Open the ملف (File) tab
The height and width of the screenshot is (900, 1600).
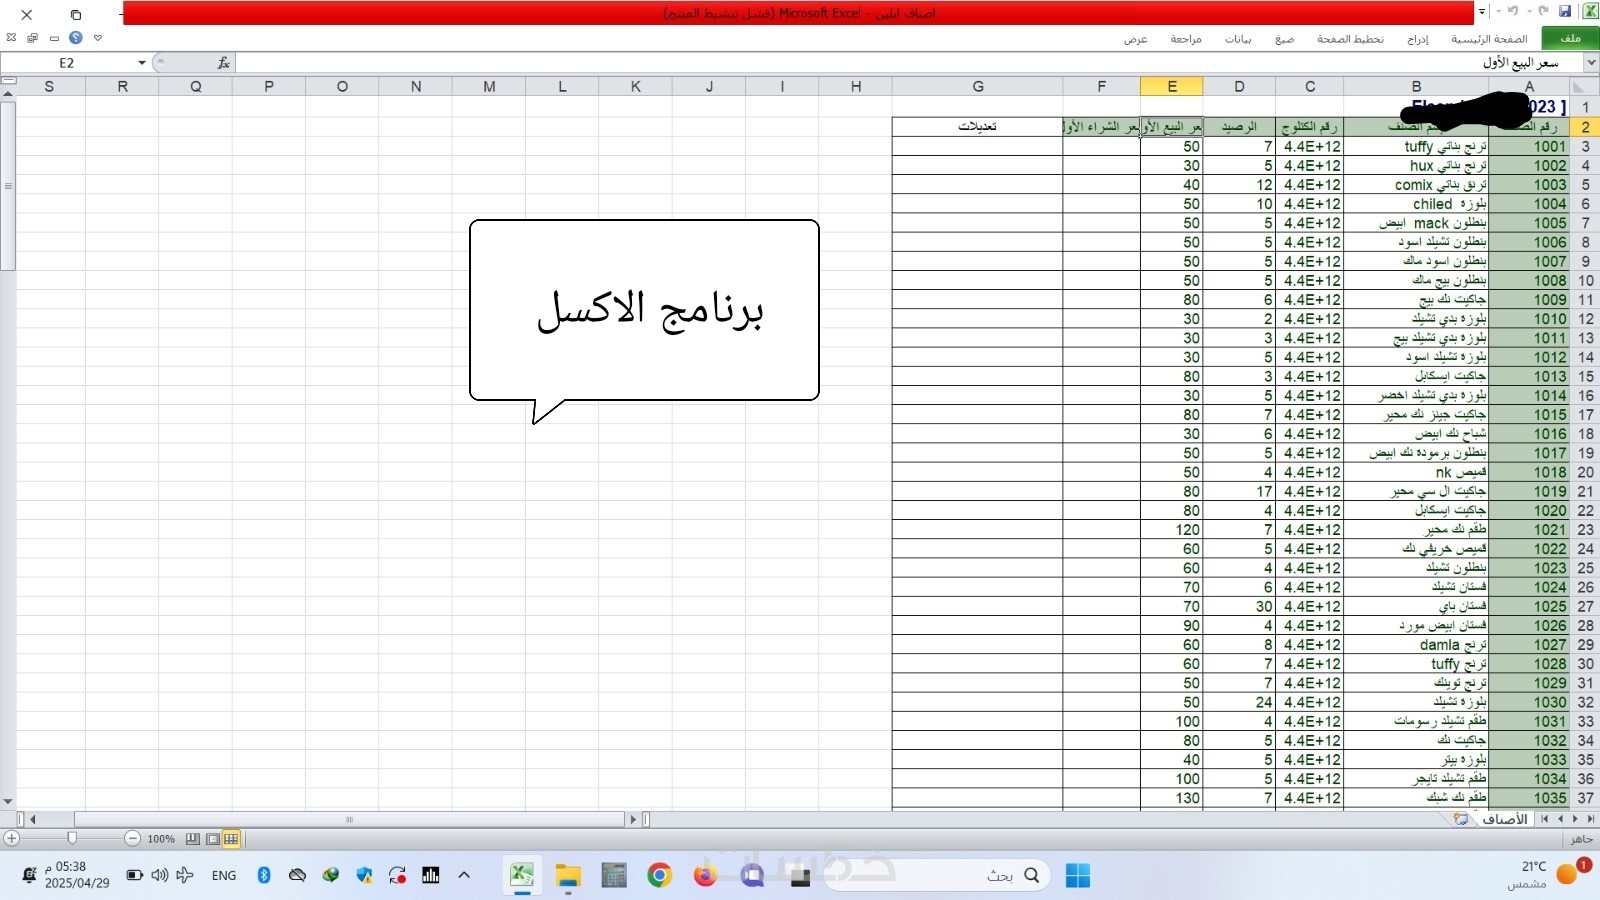pos(1570,38)
